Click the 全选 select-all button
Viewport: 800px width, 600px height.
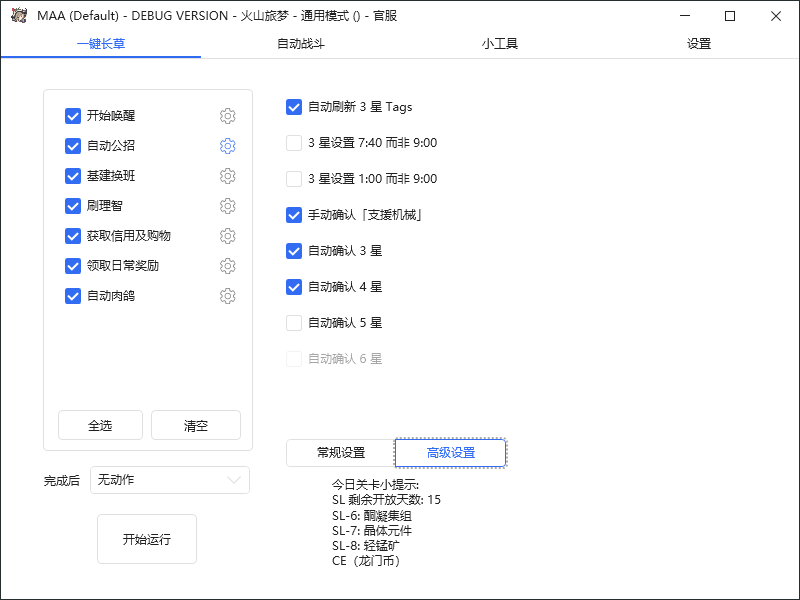(100, 424)
